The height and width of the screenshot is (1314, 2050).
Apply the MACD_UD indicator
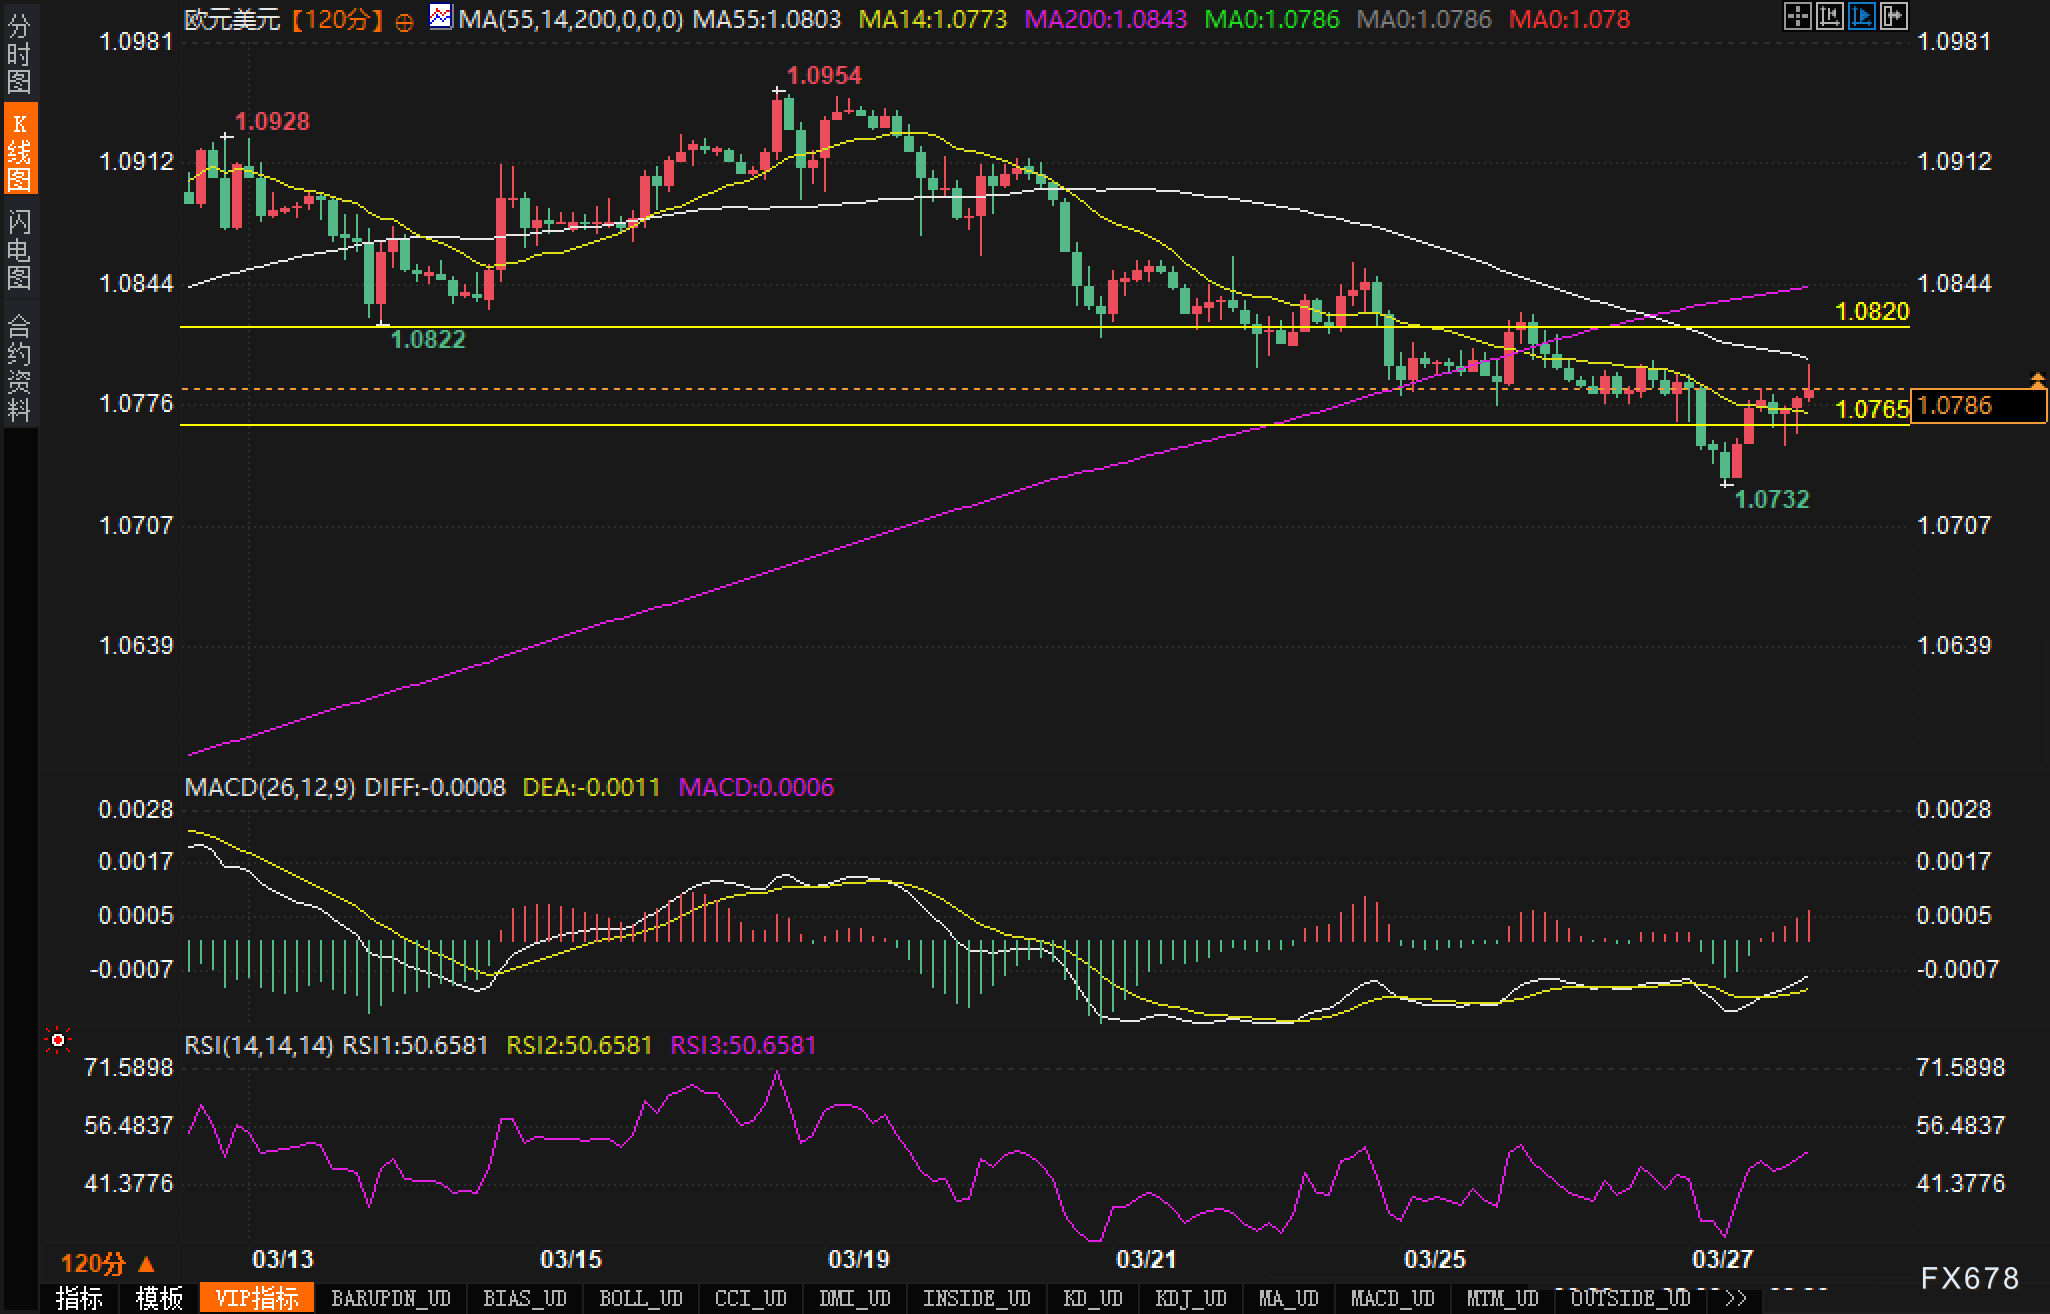coord(1392,1298)
